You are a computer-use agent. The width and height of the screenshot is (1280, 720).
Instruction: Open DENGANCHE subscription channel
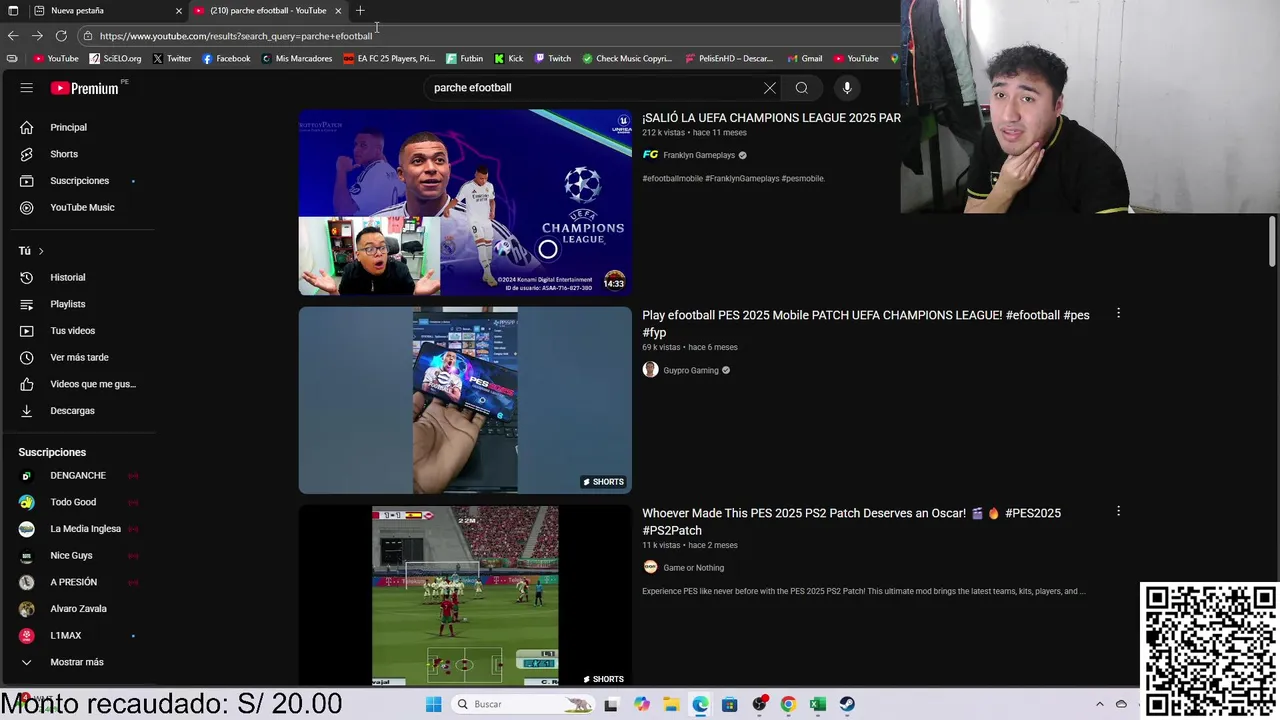tap(78, 475)
